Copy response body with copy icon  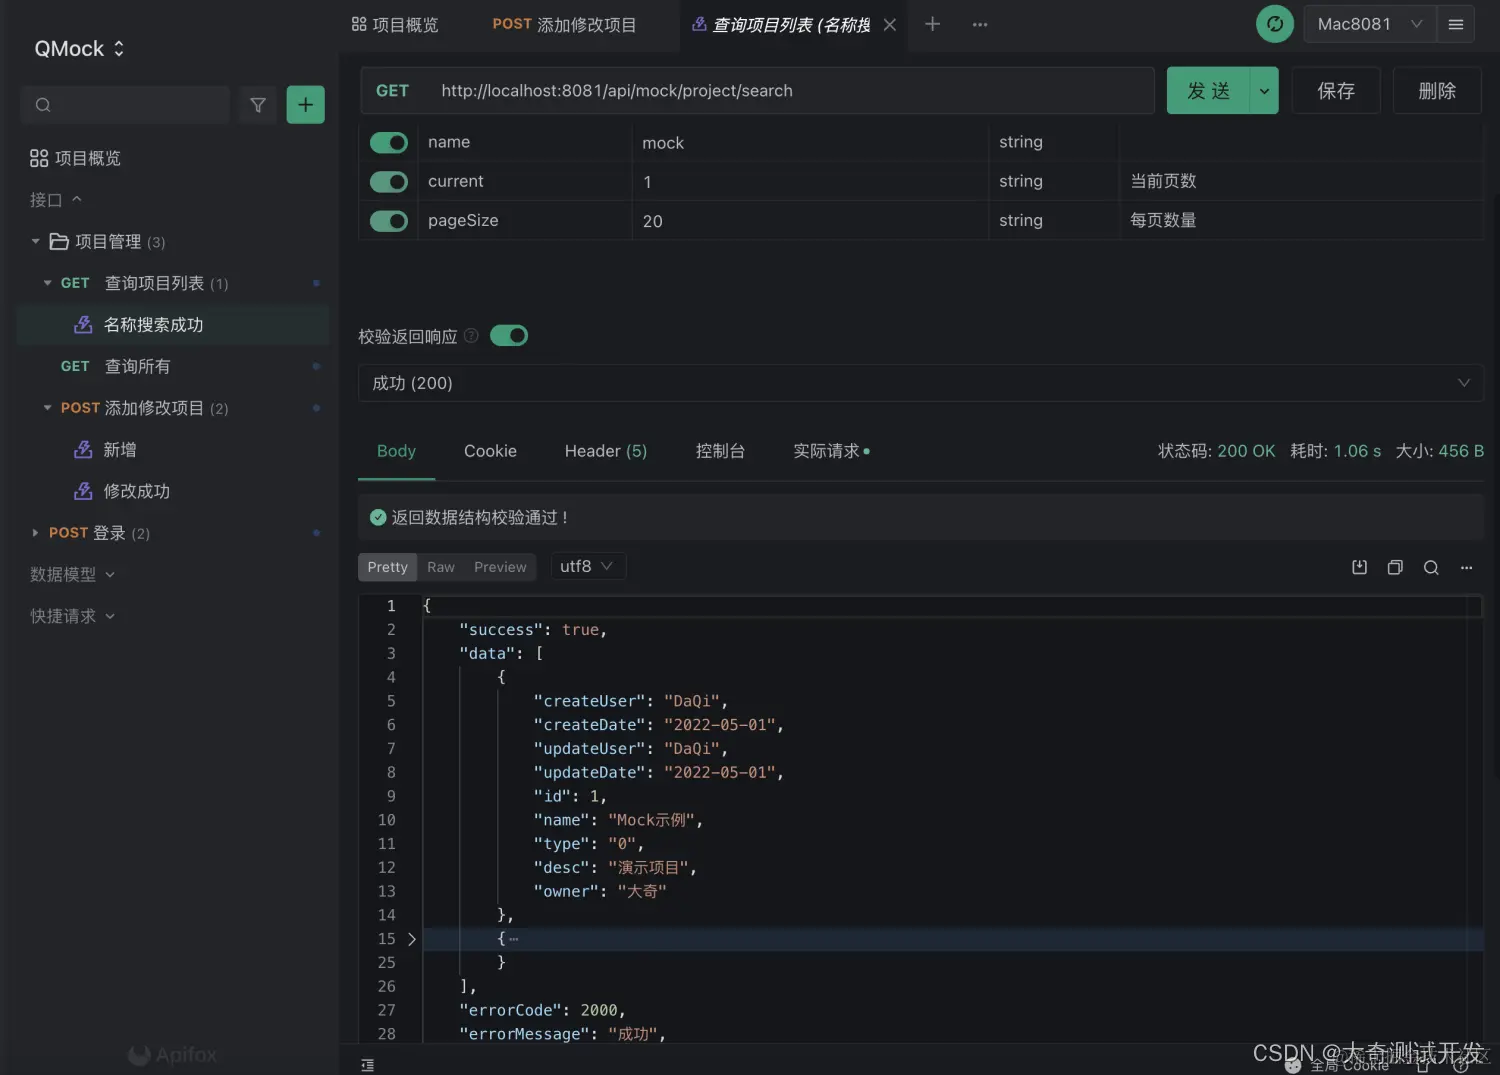(1395, 567)
